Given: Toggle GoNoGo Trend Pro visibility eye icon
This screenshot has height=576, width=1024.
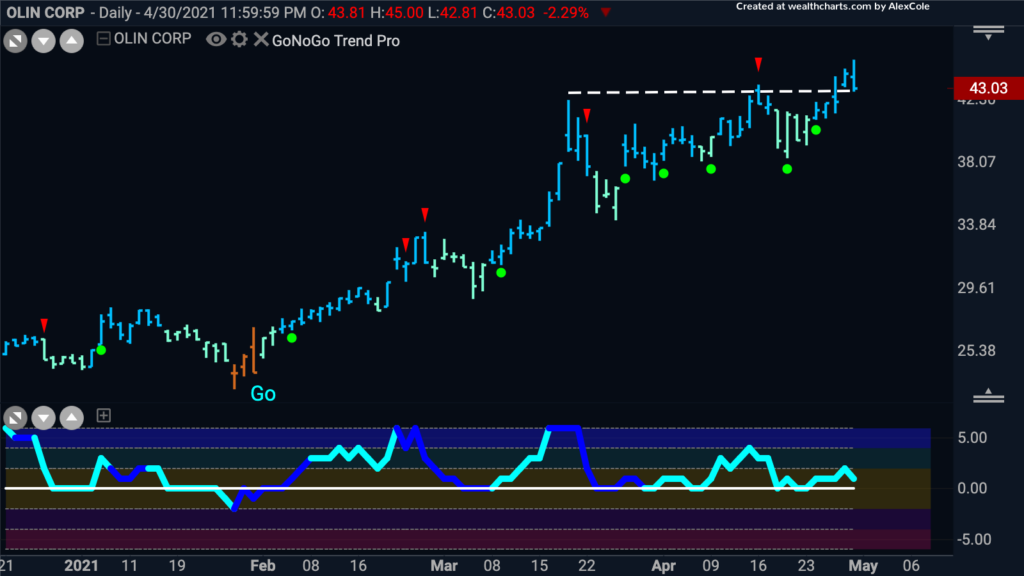Looking at the screenshot, I should coord(216,40).
